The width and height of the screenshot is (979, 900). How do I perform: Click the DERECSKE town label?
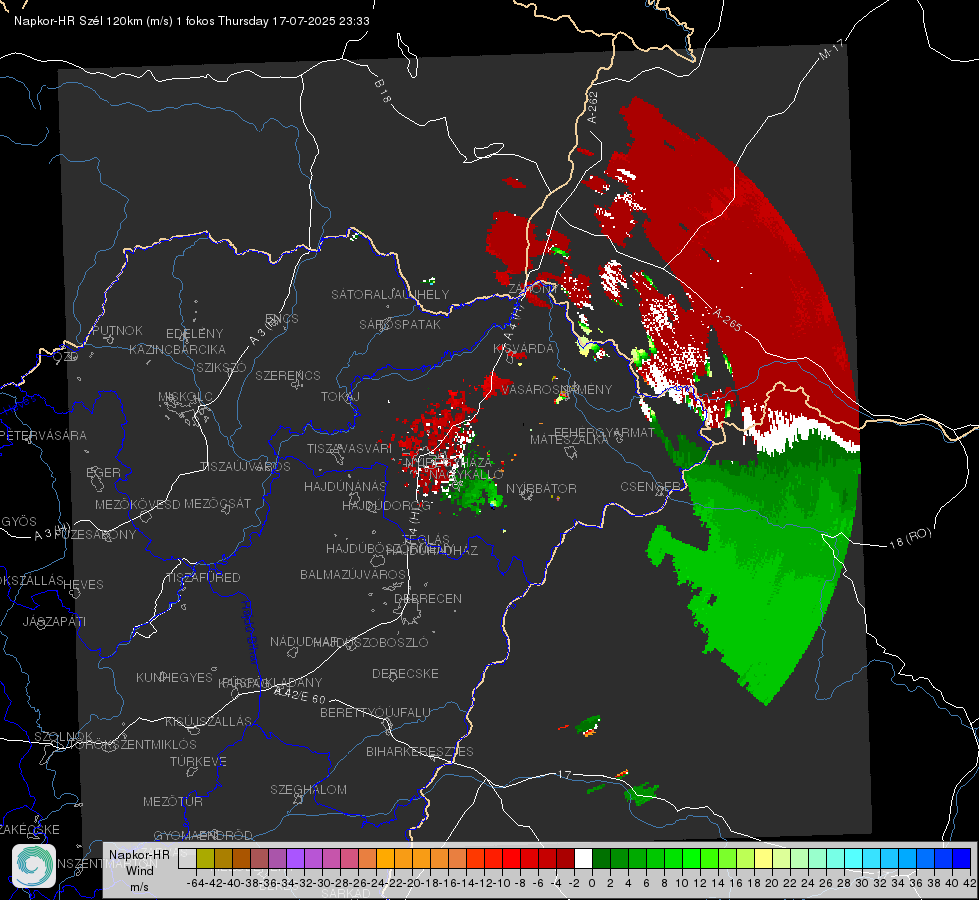pyautogui.click(x=405, y=673)
